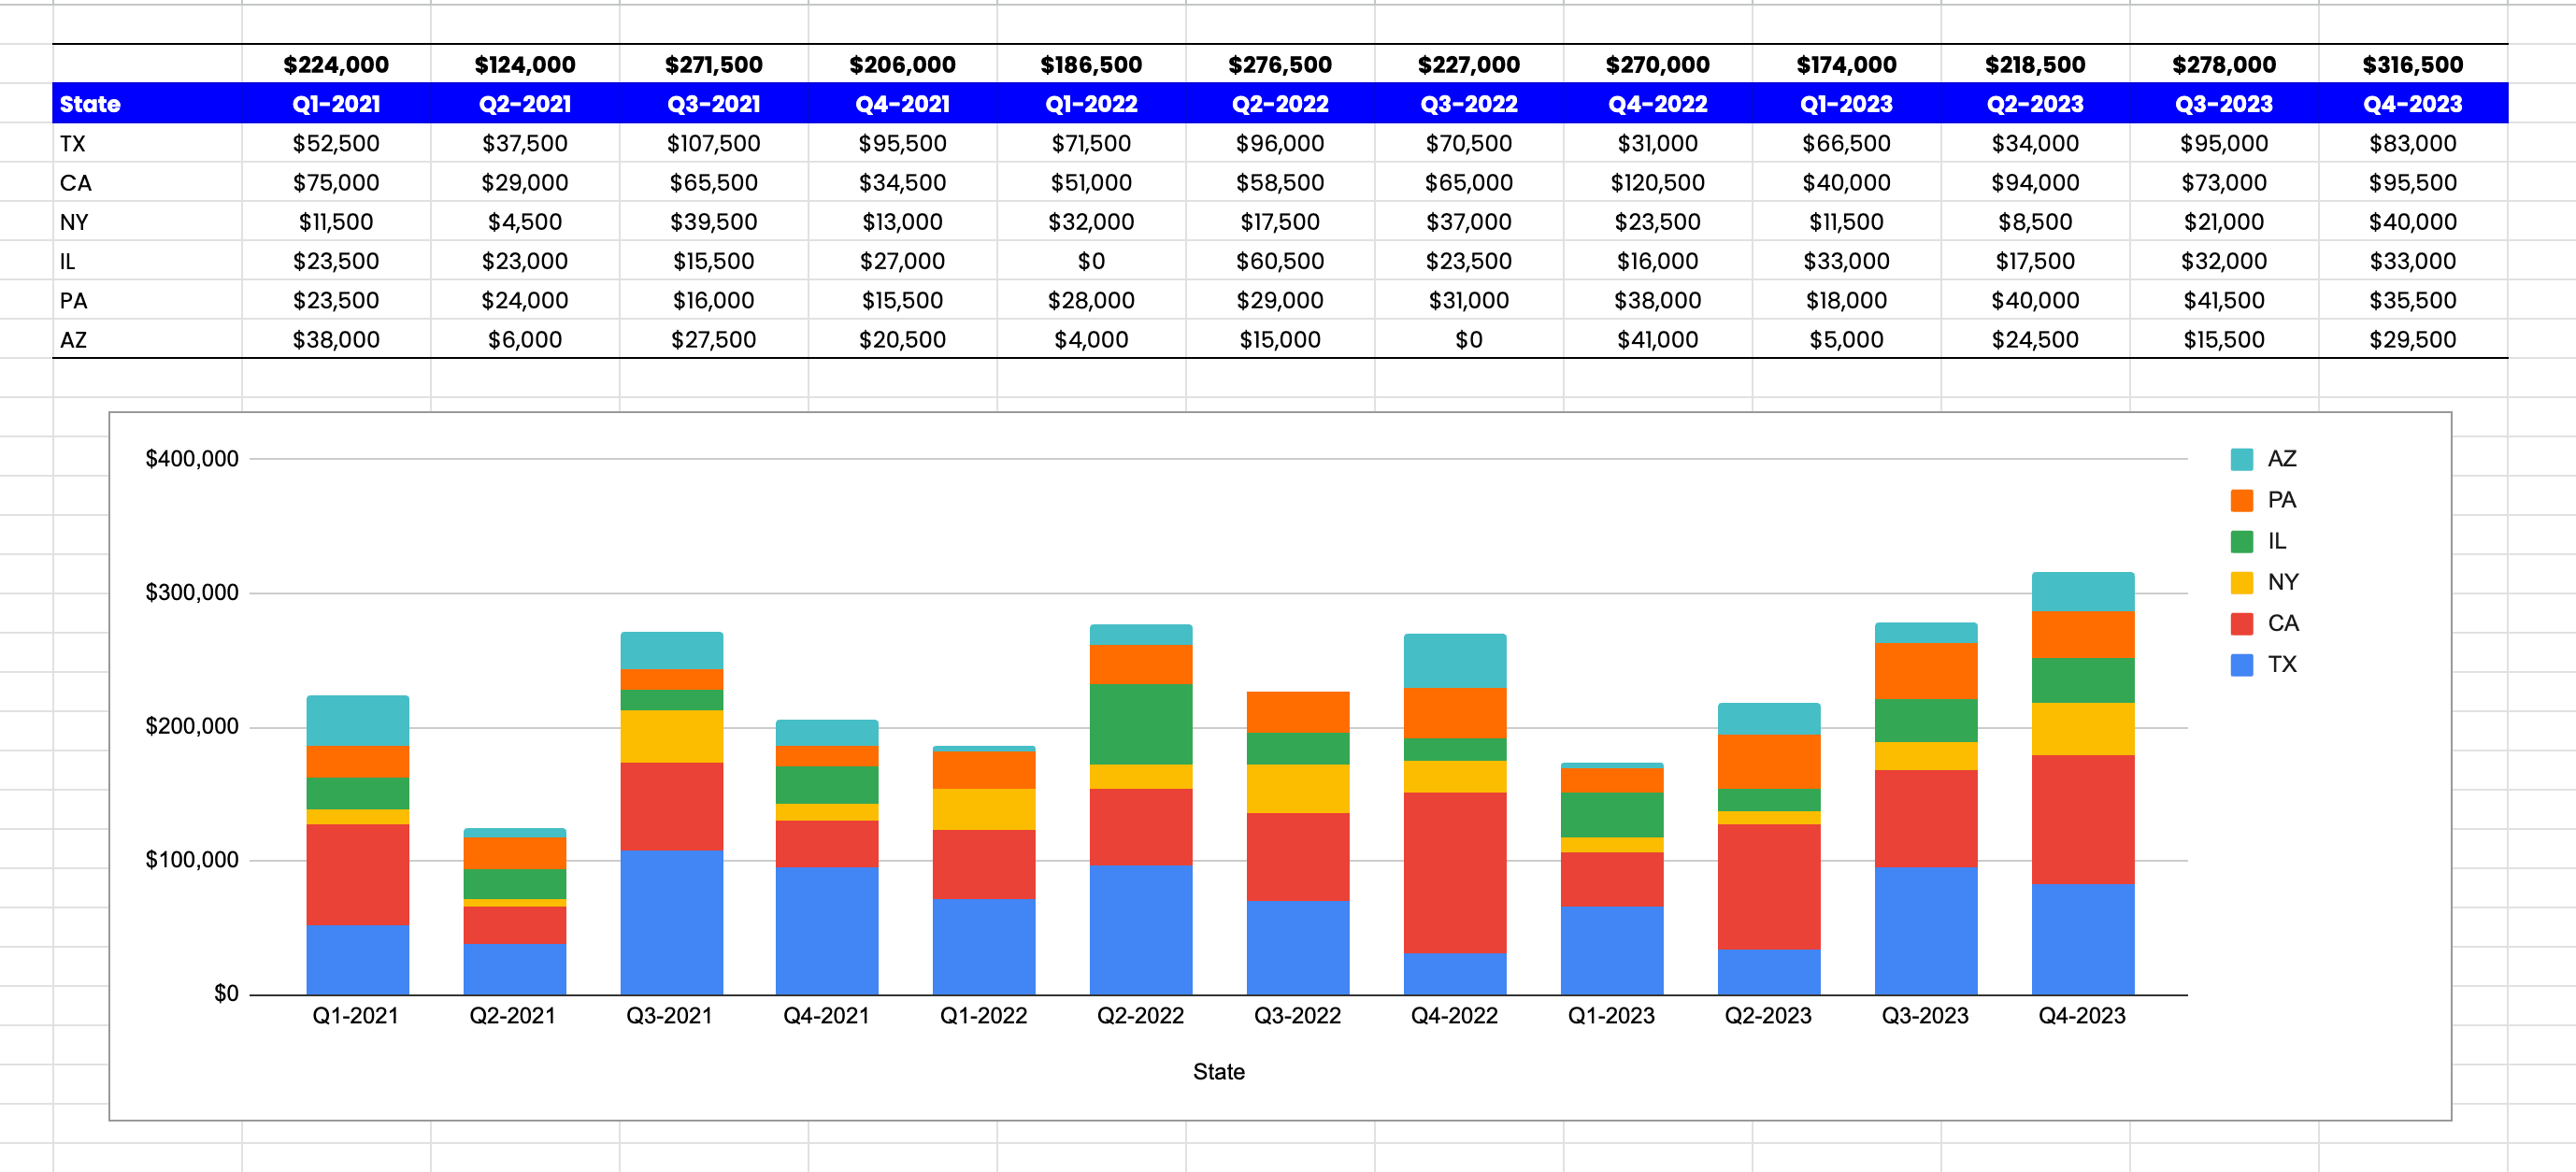Click the NY yellow legend swatch
Image resolution: width=2576 pixels, height=1172 pixels.
click(2241, 582)
